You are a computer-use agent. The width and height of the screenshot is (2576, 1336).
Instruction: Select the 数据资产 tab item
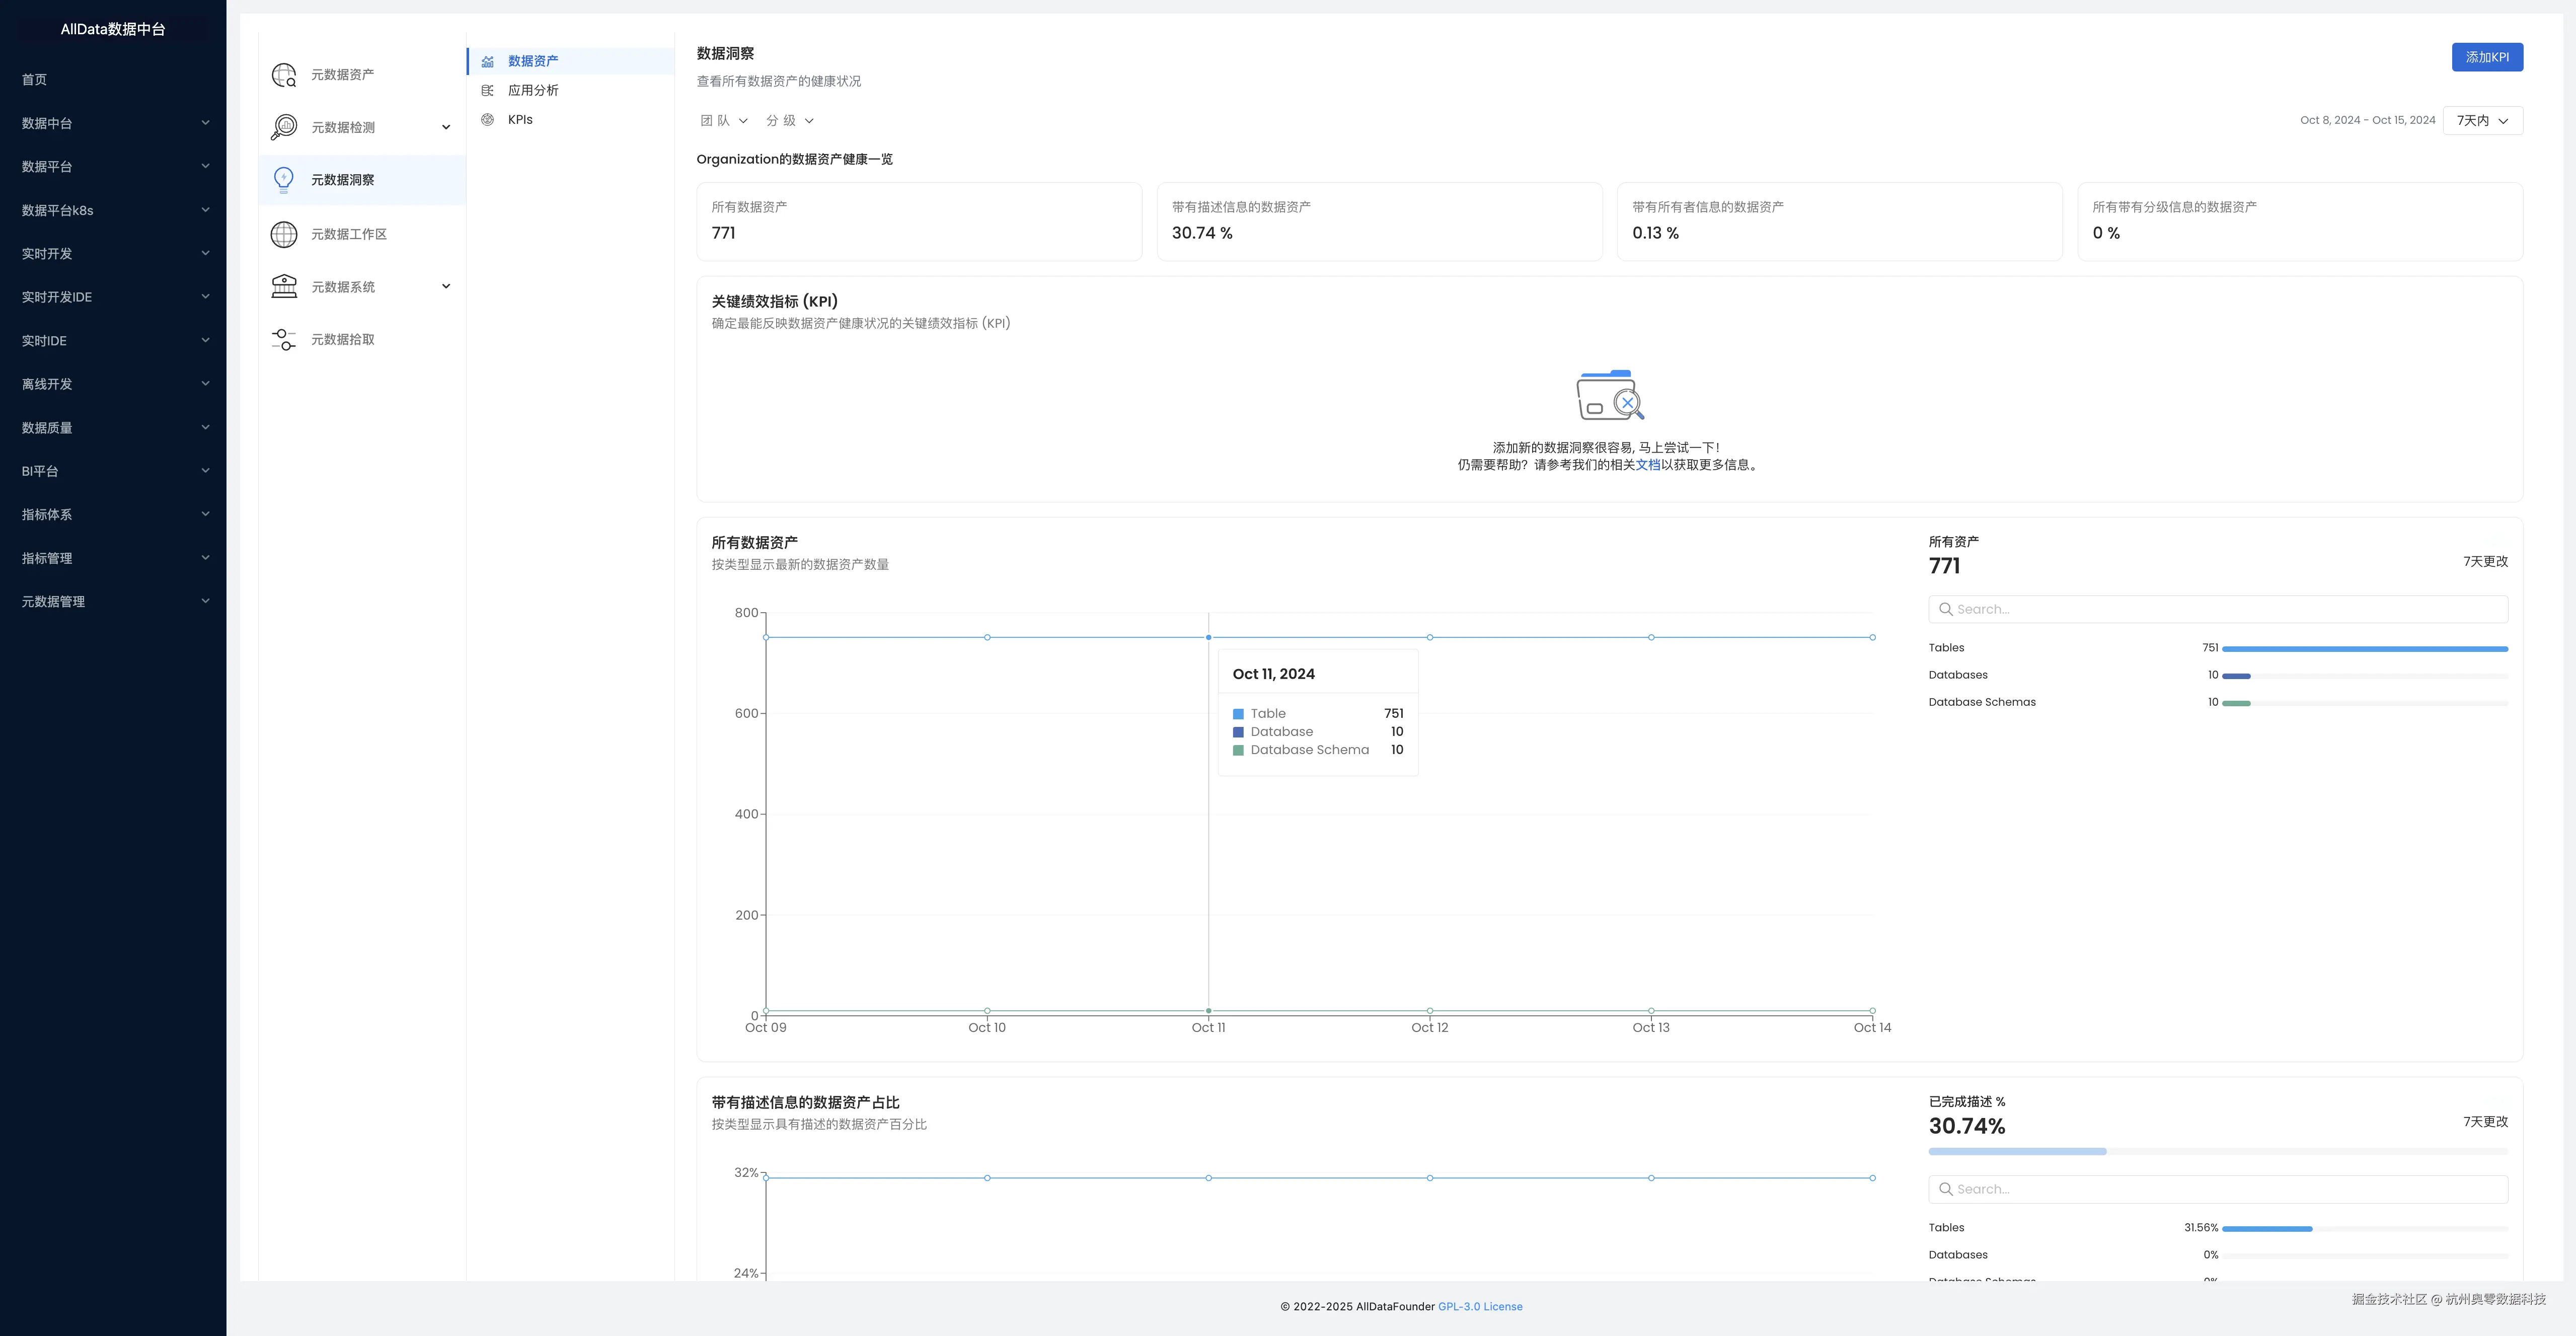pos(533,61)
